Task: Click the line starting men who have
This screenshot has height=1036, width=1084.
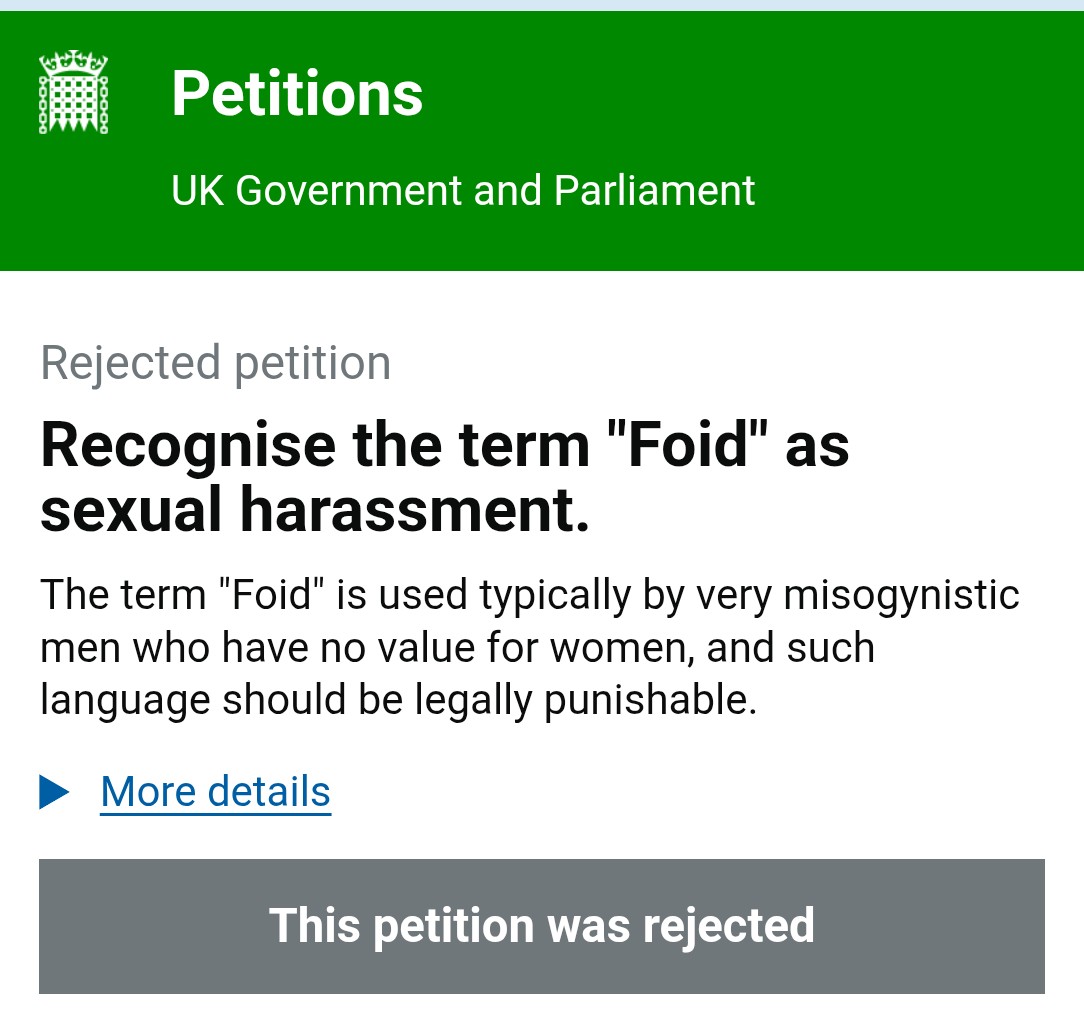Action: tap(458, 648)
